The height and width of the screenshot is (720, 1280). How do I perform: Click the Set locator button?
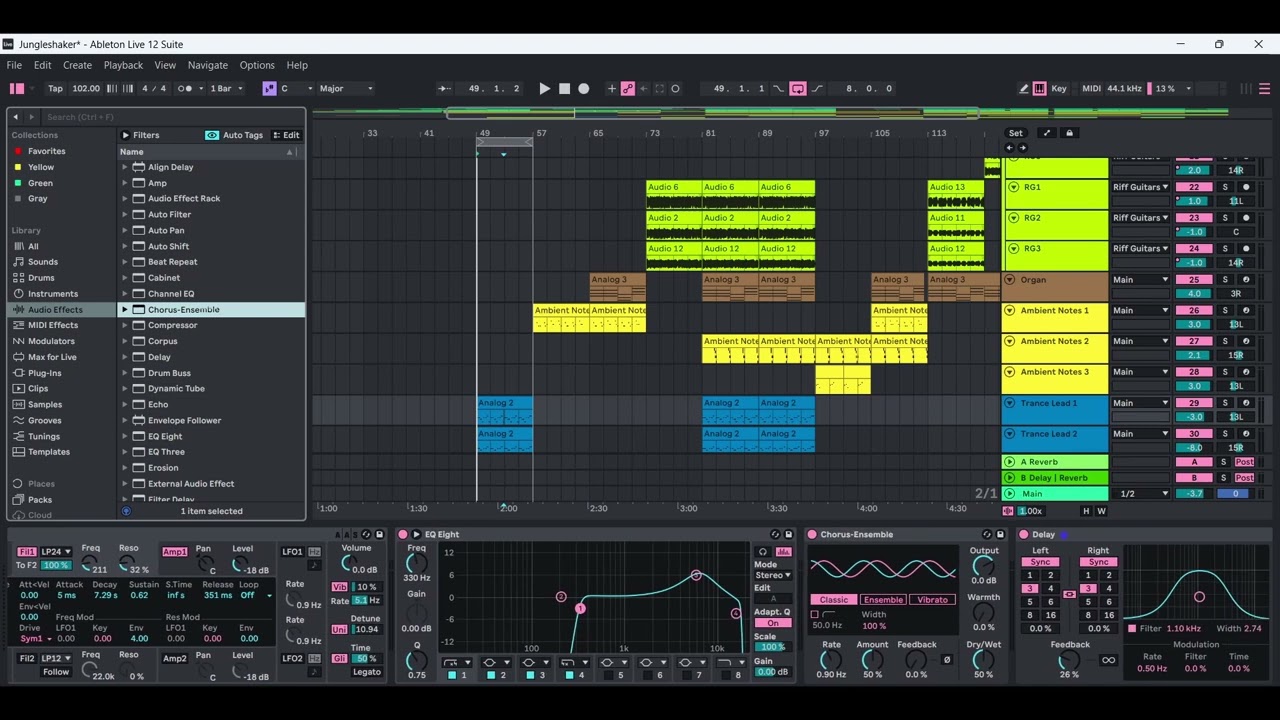1016,133
